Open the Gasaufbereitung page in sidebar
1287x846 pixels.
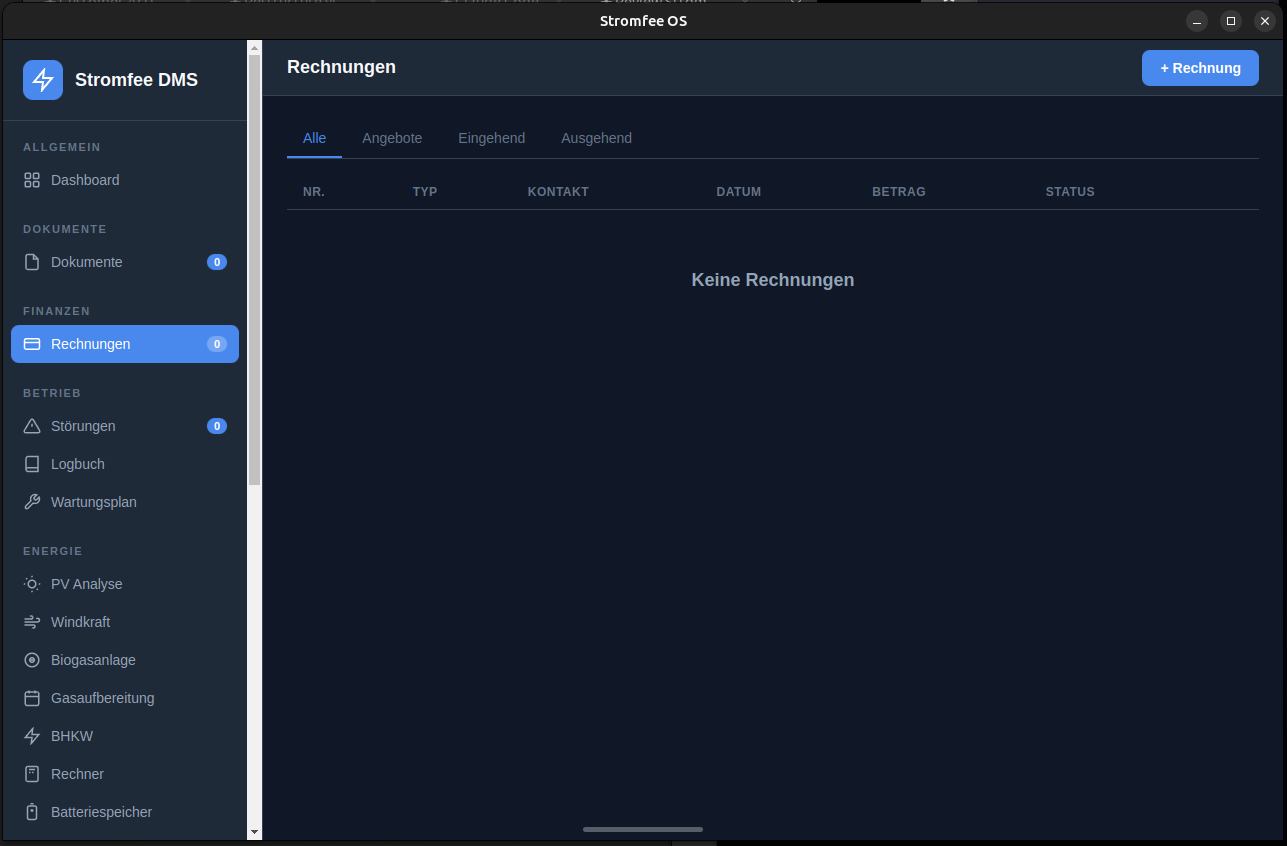tap(102, 698)
